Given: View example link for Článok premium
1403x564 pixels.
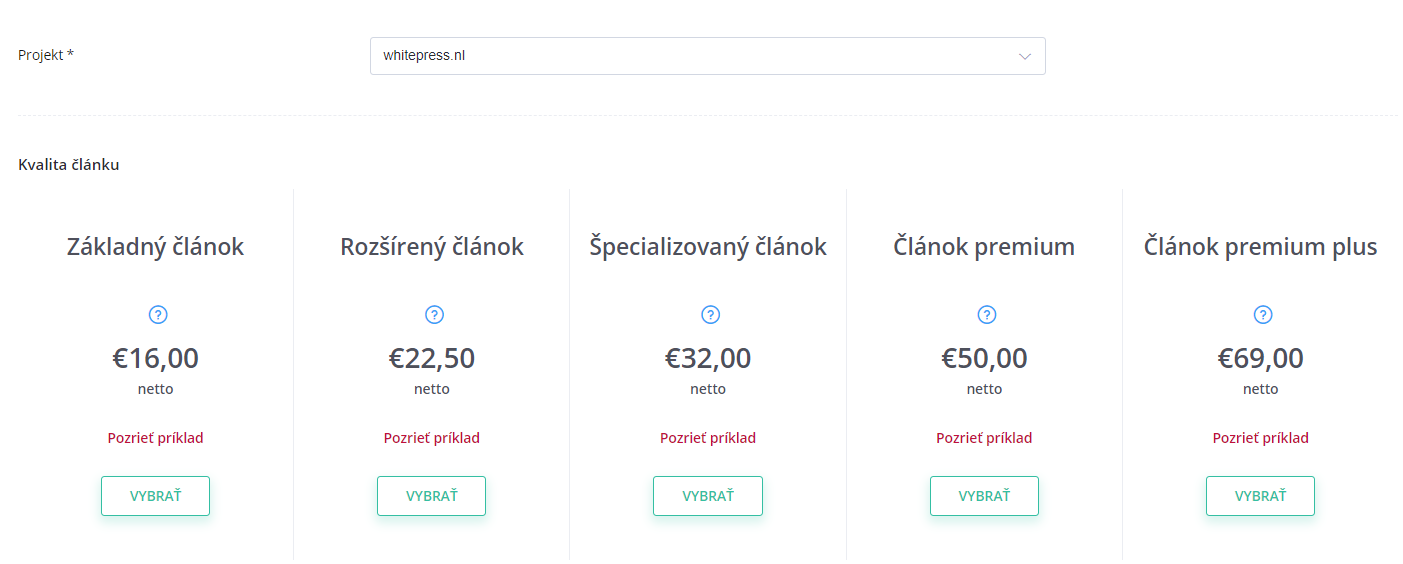Looking at the screenshot, I should pos(984,438).
